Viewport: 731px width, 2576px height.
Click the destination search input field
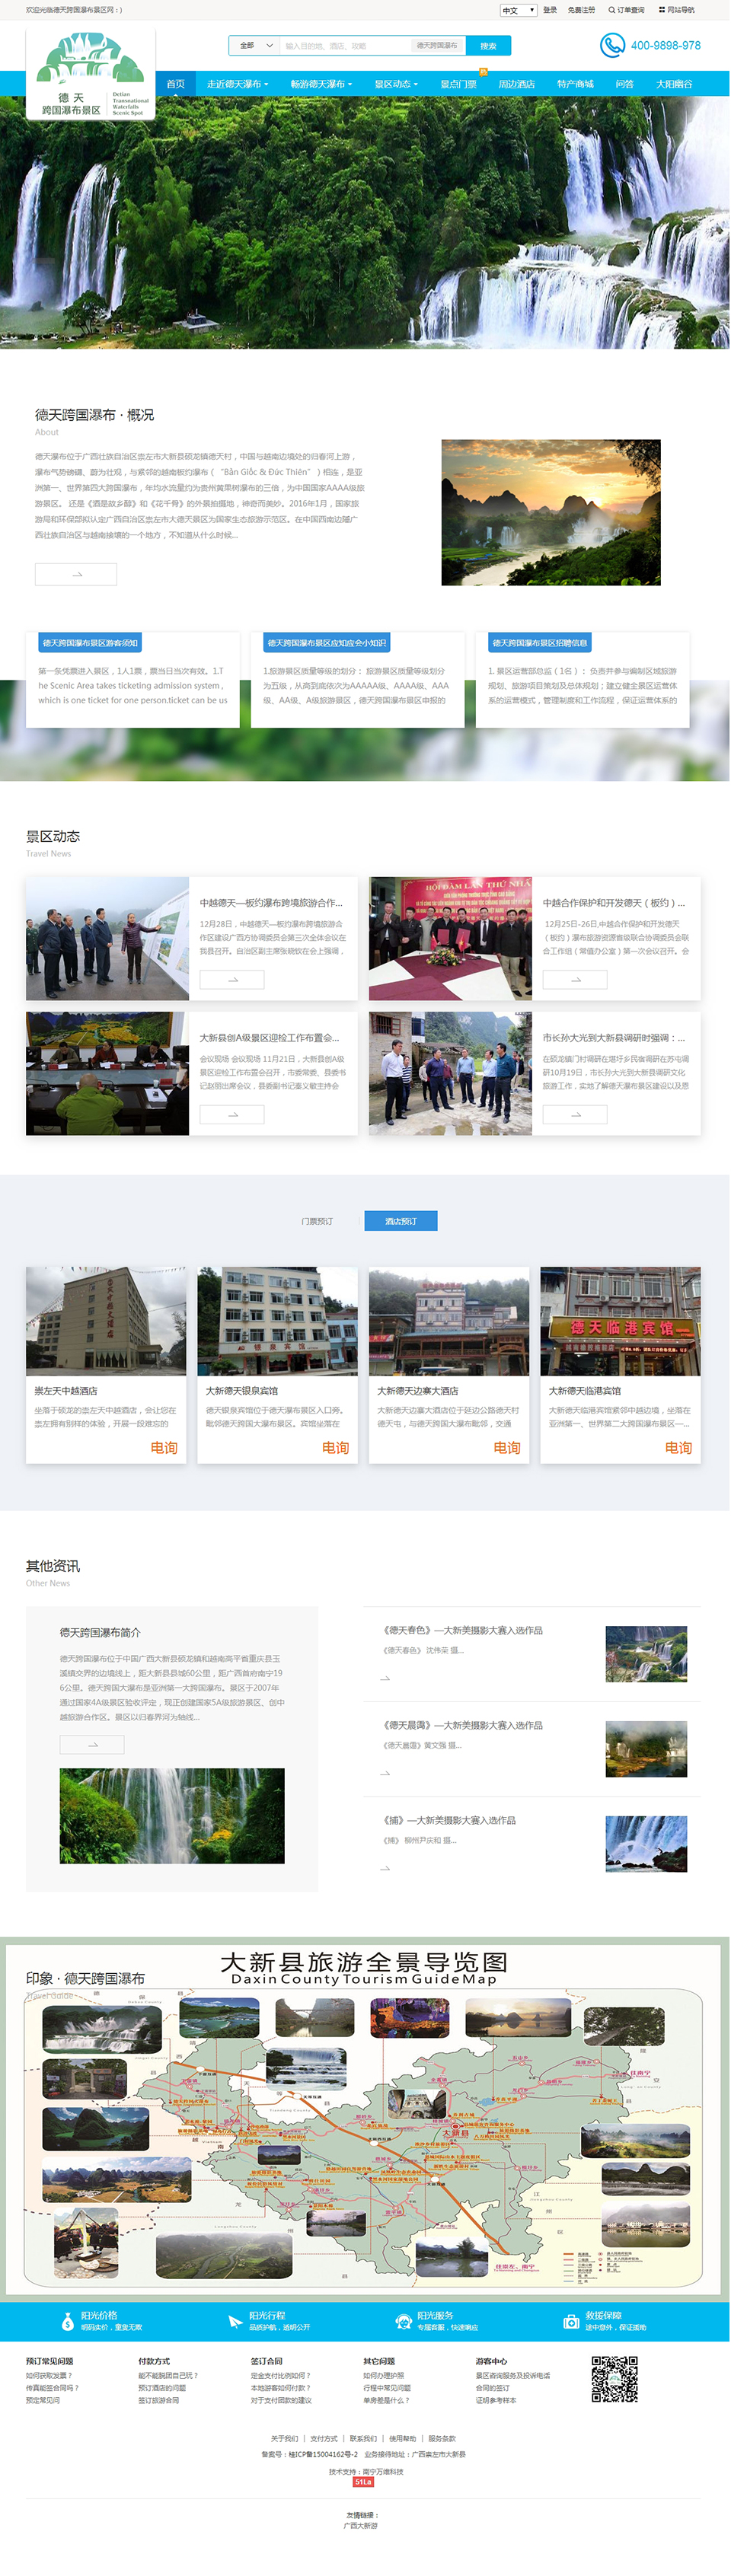(345, 46)
